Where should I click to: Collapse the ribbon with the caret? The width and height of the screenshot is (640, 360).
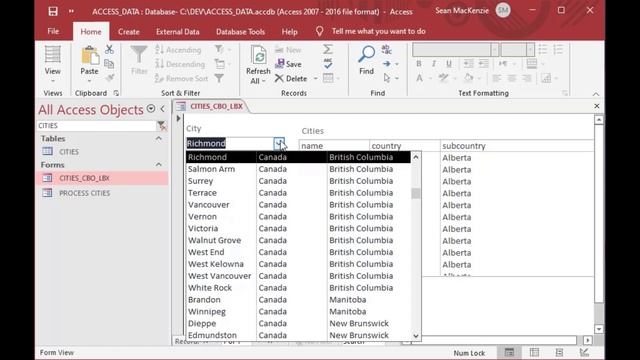596,94
